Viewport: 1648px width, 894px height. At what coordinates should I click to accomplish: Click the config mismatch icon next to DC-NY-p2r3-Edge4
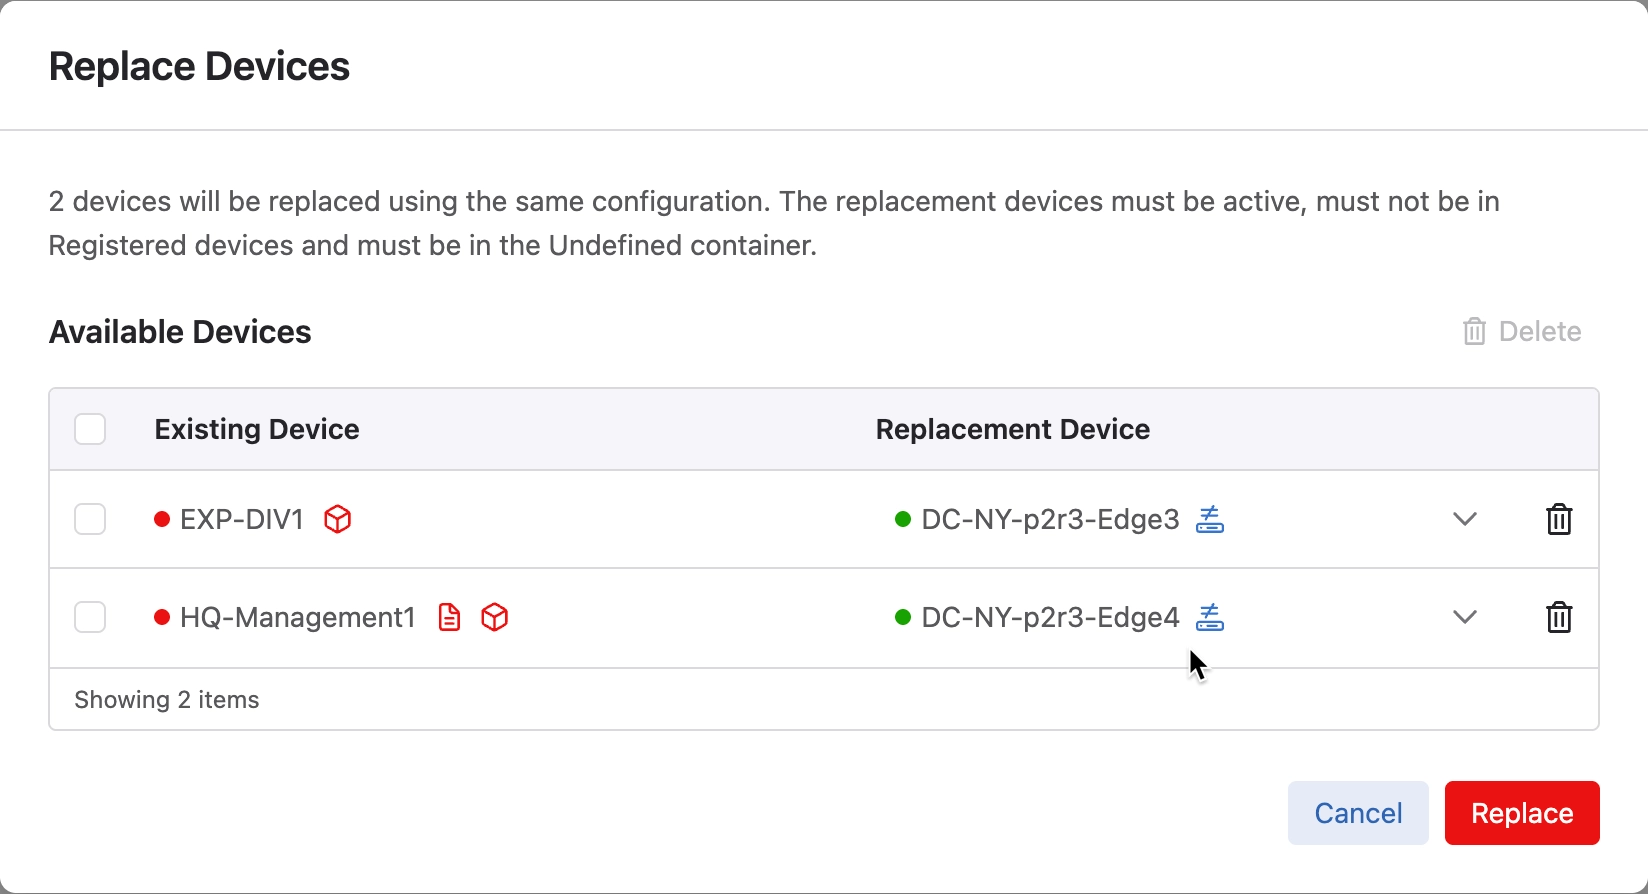[x=1210, y=617]
